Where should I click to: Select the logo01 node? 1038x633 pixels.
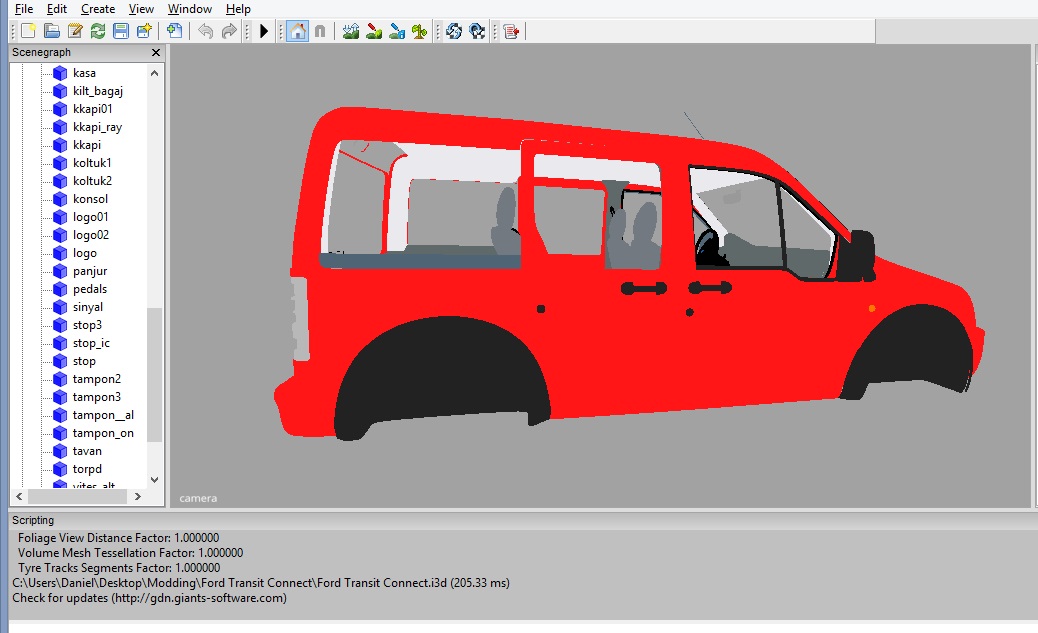91,217
